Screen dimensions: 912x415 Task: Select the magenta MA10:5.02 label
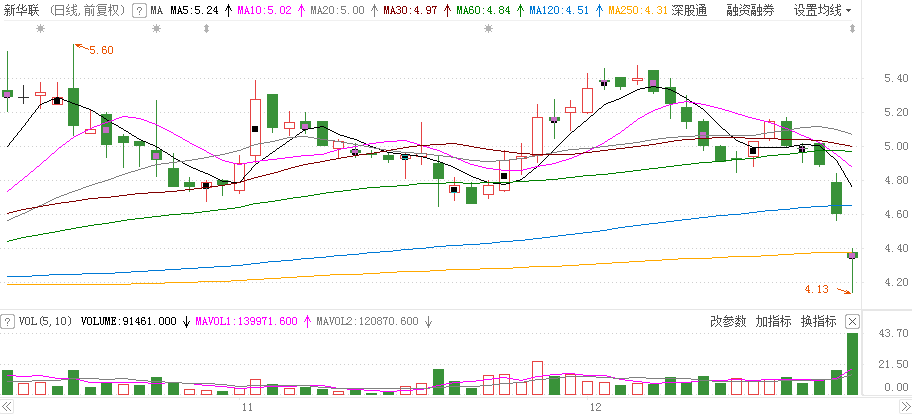[x=265, y=10]
